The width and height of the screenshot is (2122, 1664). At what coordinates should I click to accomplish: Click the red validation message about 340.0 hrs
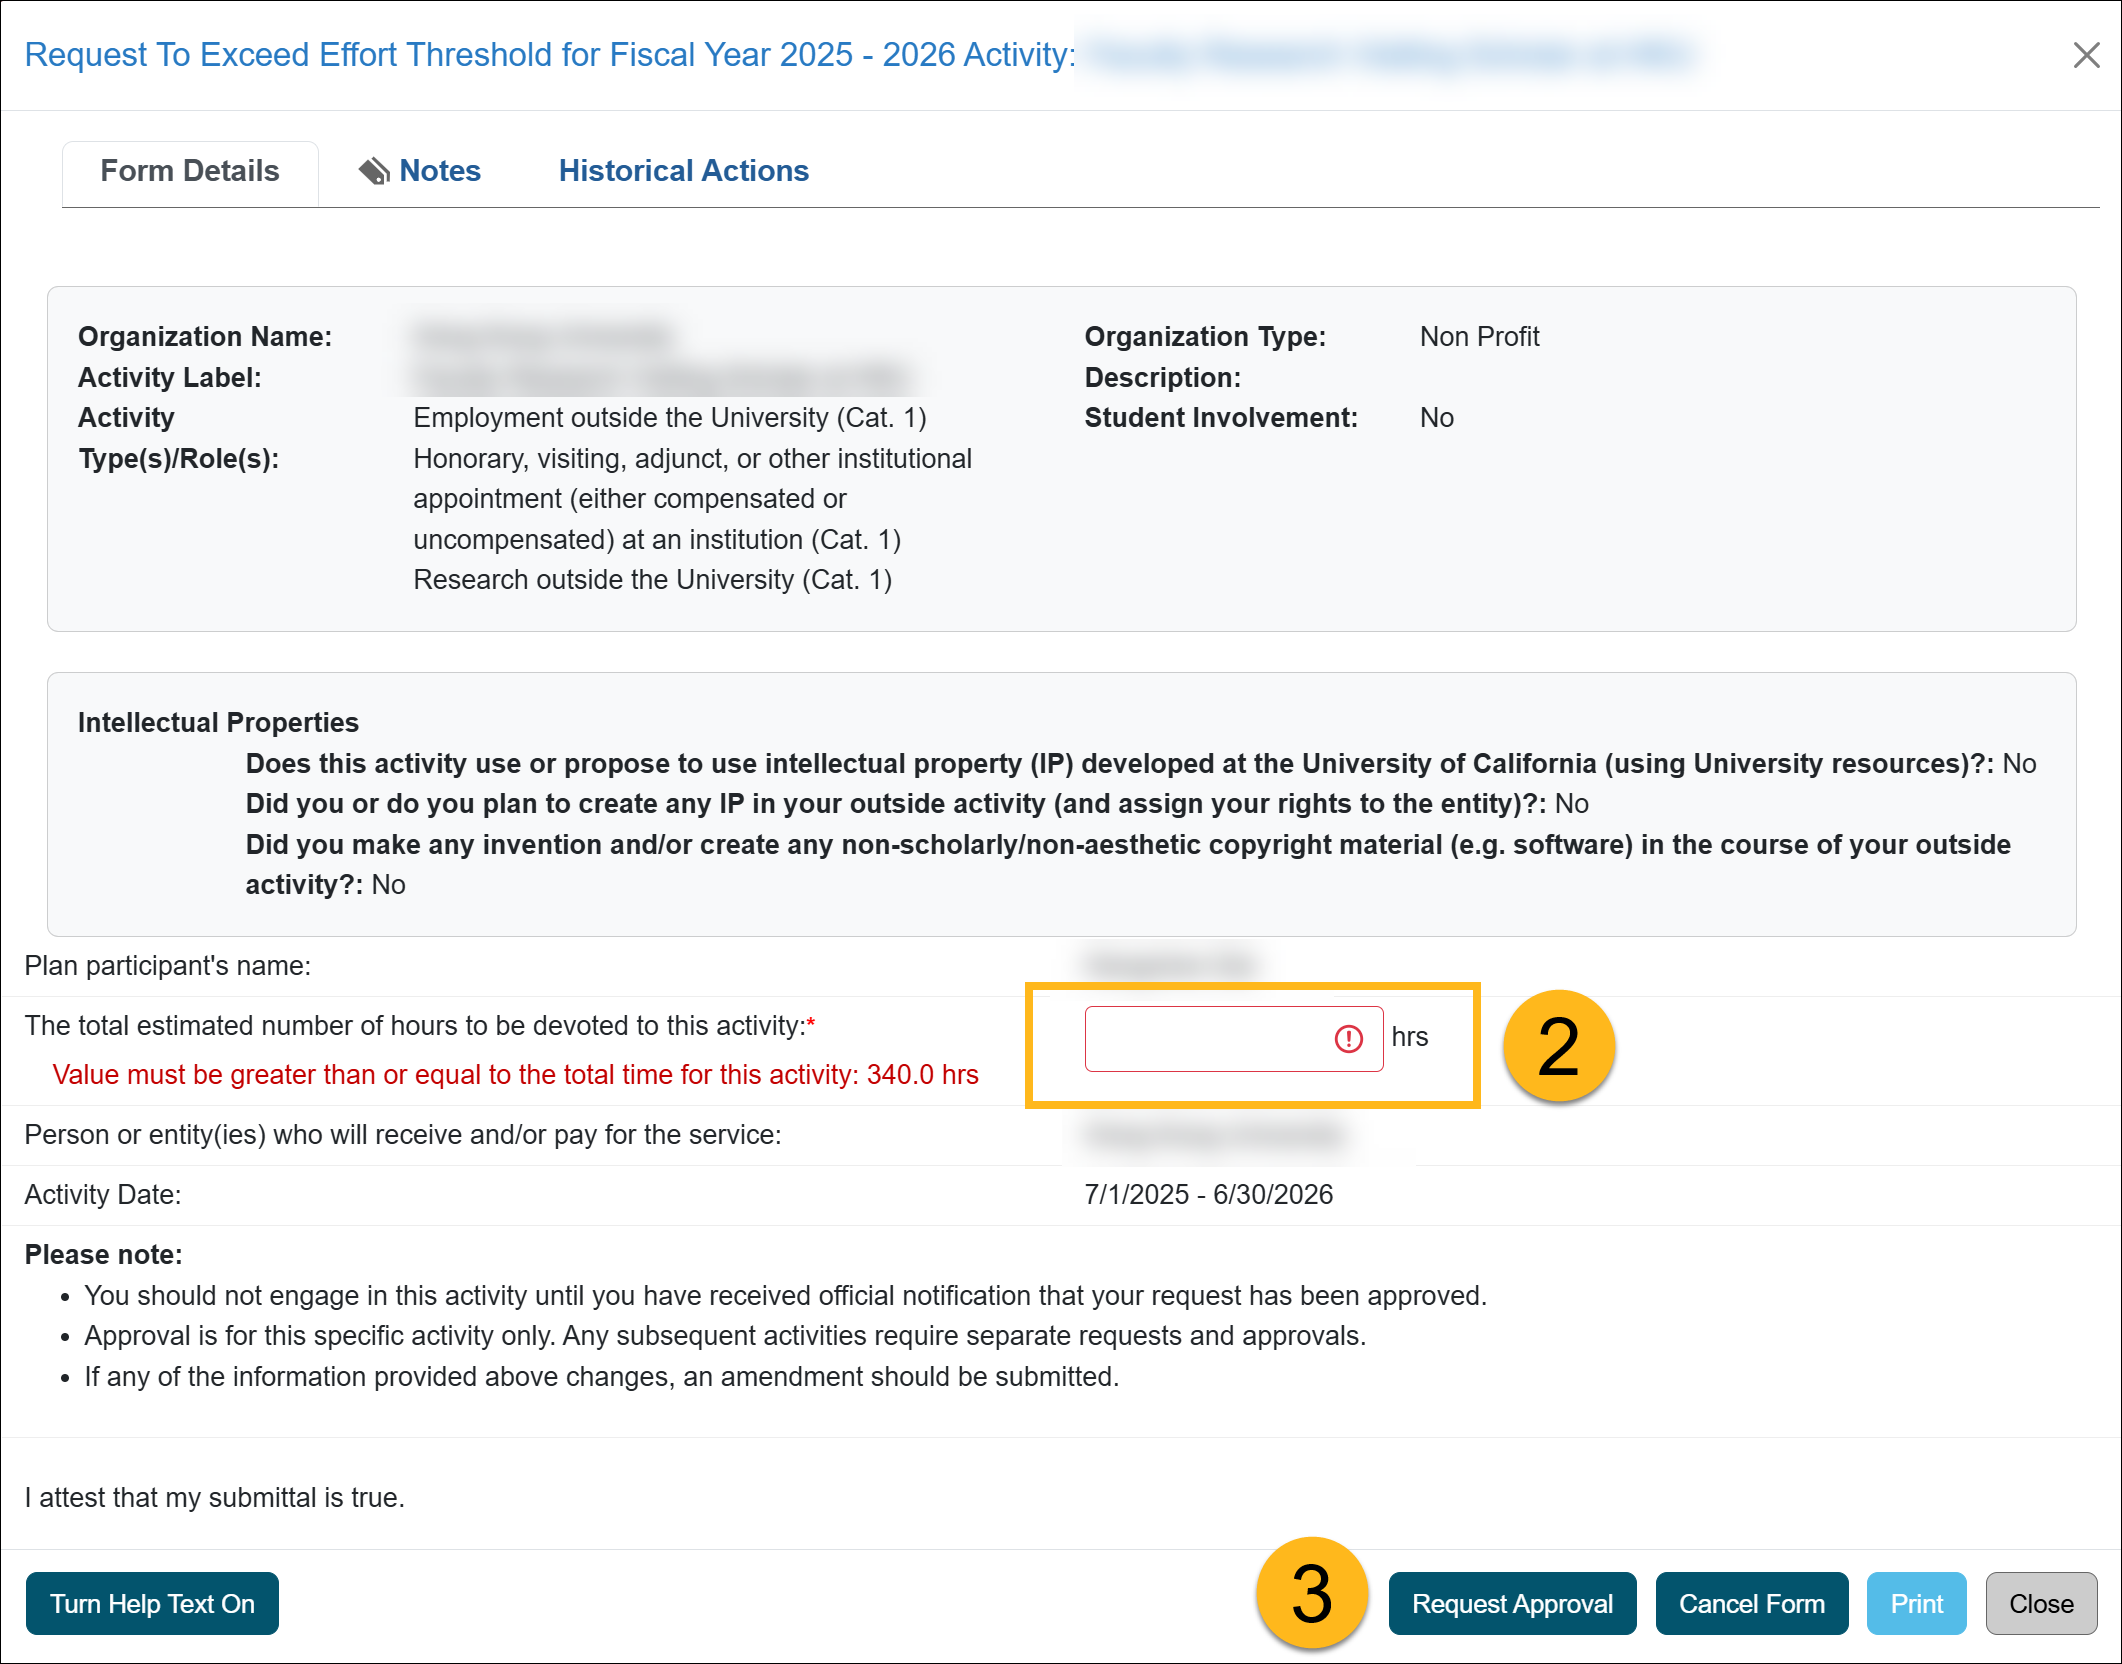click(x=515, y=1075)
